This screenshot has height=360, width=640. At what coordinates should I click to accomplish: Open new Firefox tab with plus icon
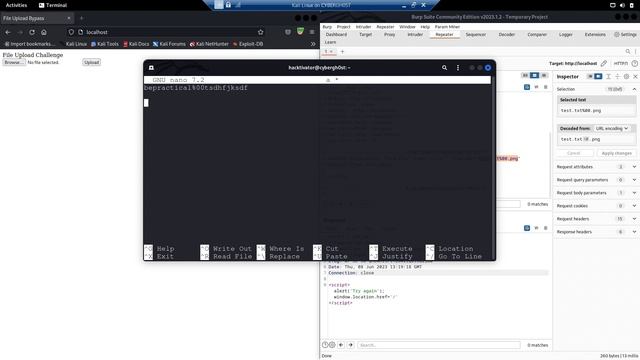tap(82, 18)
